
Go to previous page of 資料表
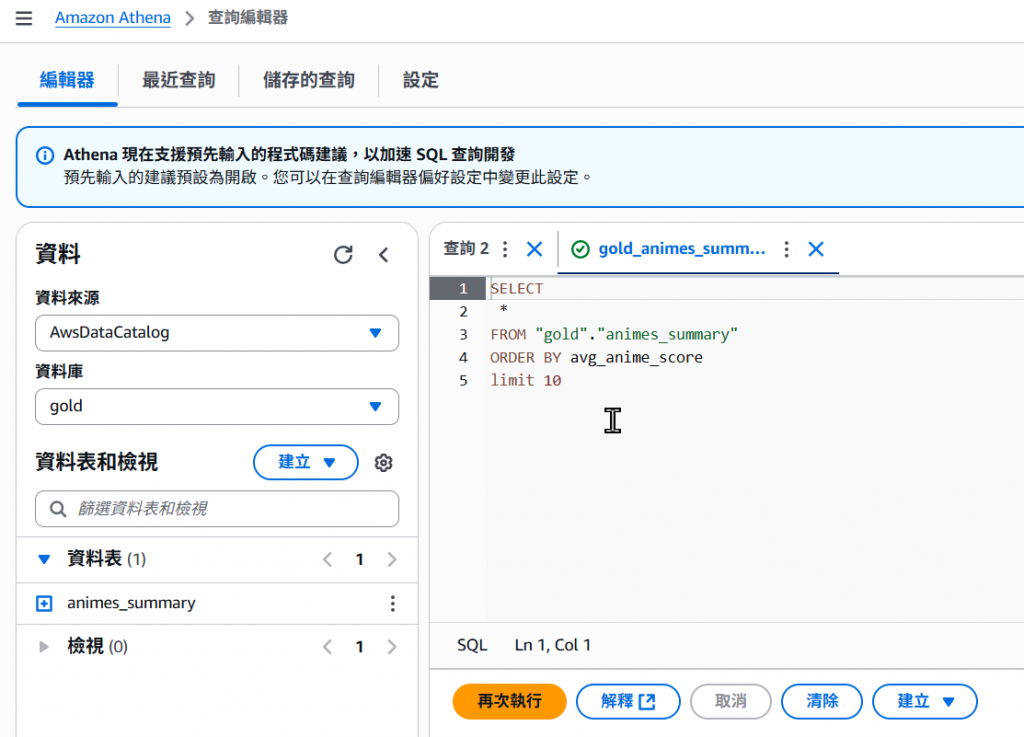coord(328,559)
